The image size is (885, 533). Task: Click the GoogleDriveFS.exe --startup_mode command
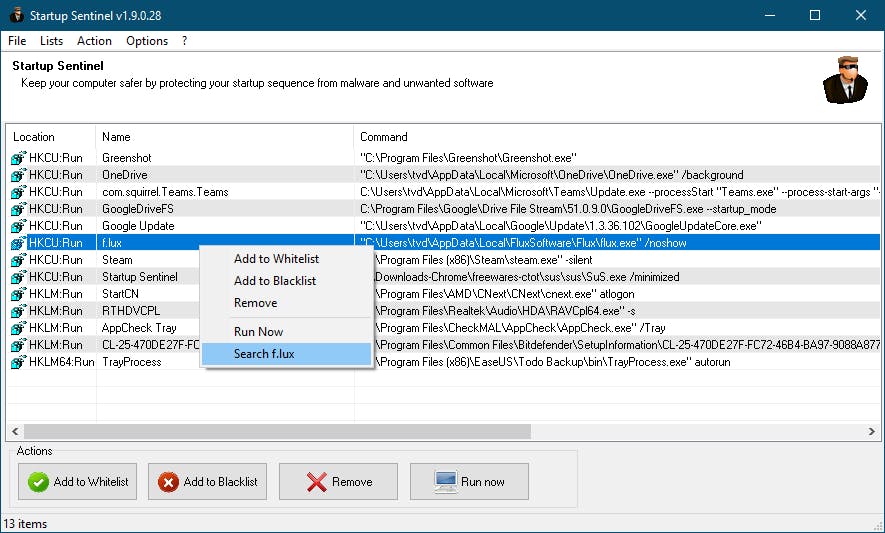click(x=568, y=209)
